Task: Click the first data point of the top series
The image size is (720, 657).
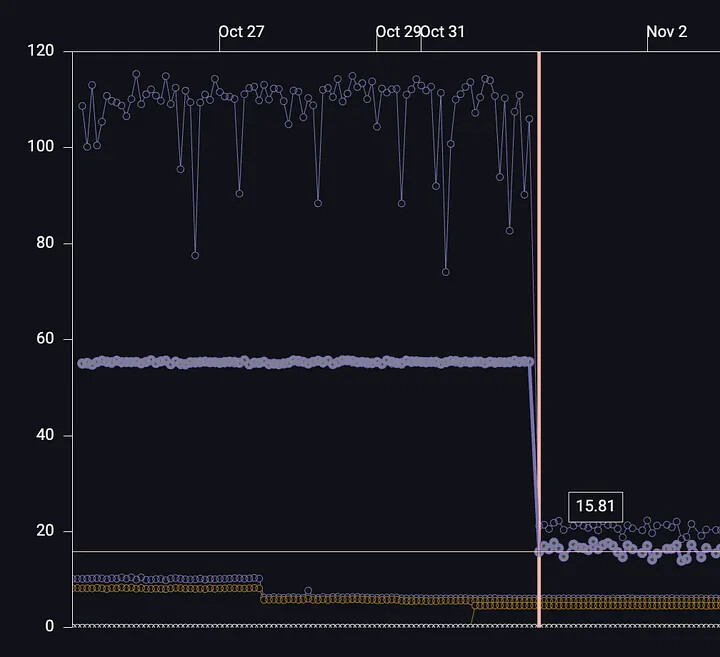Action: [x=83, y=106]
